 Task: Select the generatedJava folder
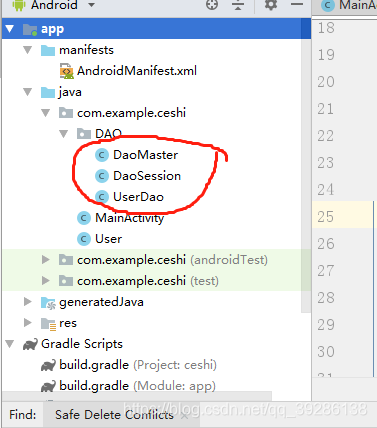click(x=101, y=302)
